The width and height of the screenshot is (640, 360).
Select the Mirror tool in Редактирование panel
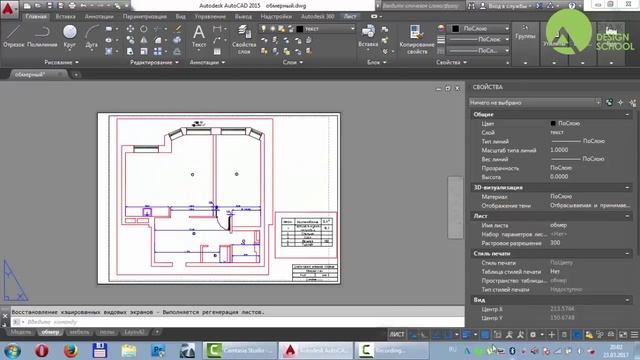point(144,40)
